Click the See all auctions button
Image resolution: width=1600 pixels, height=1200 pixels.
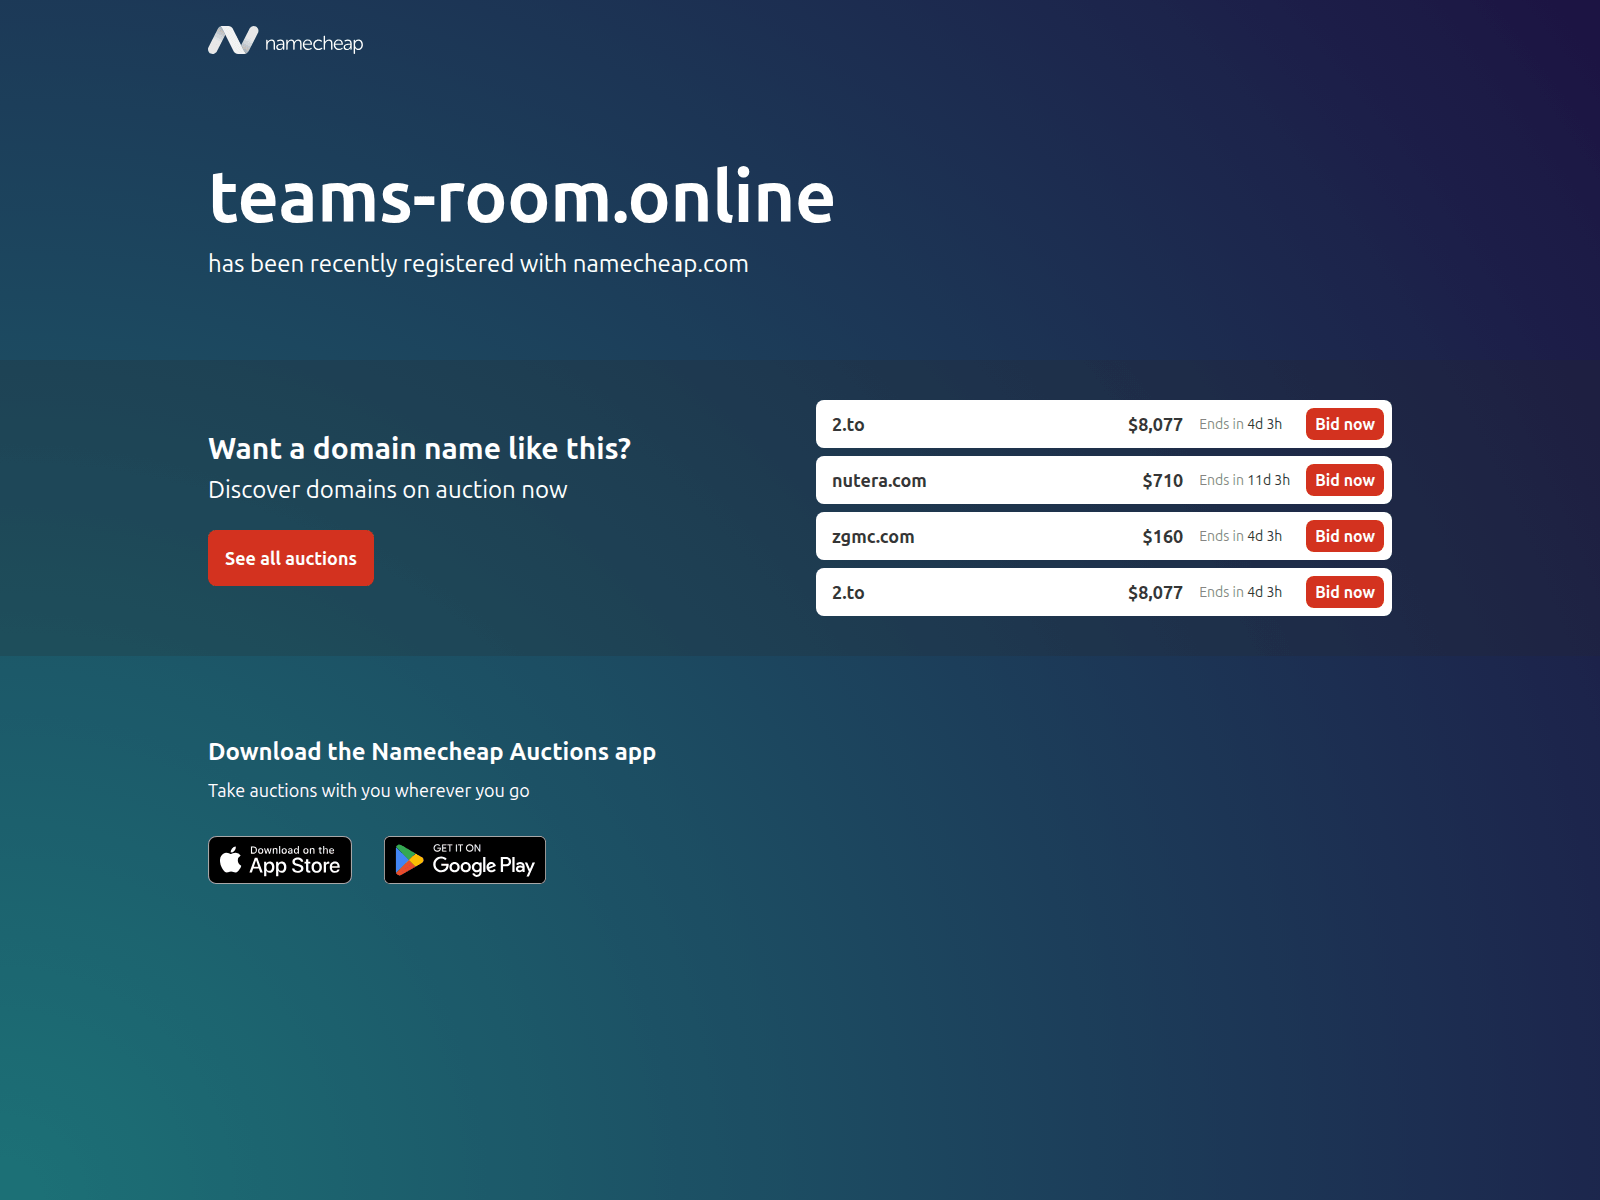tap(291, 558)
